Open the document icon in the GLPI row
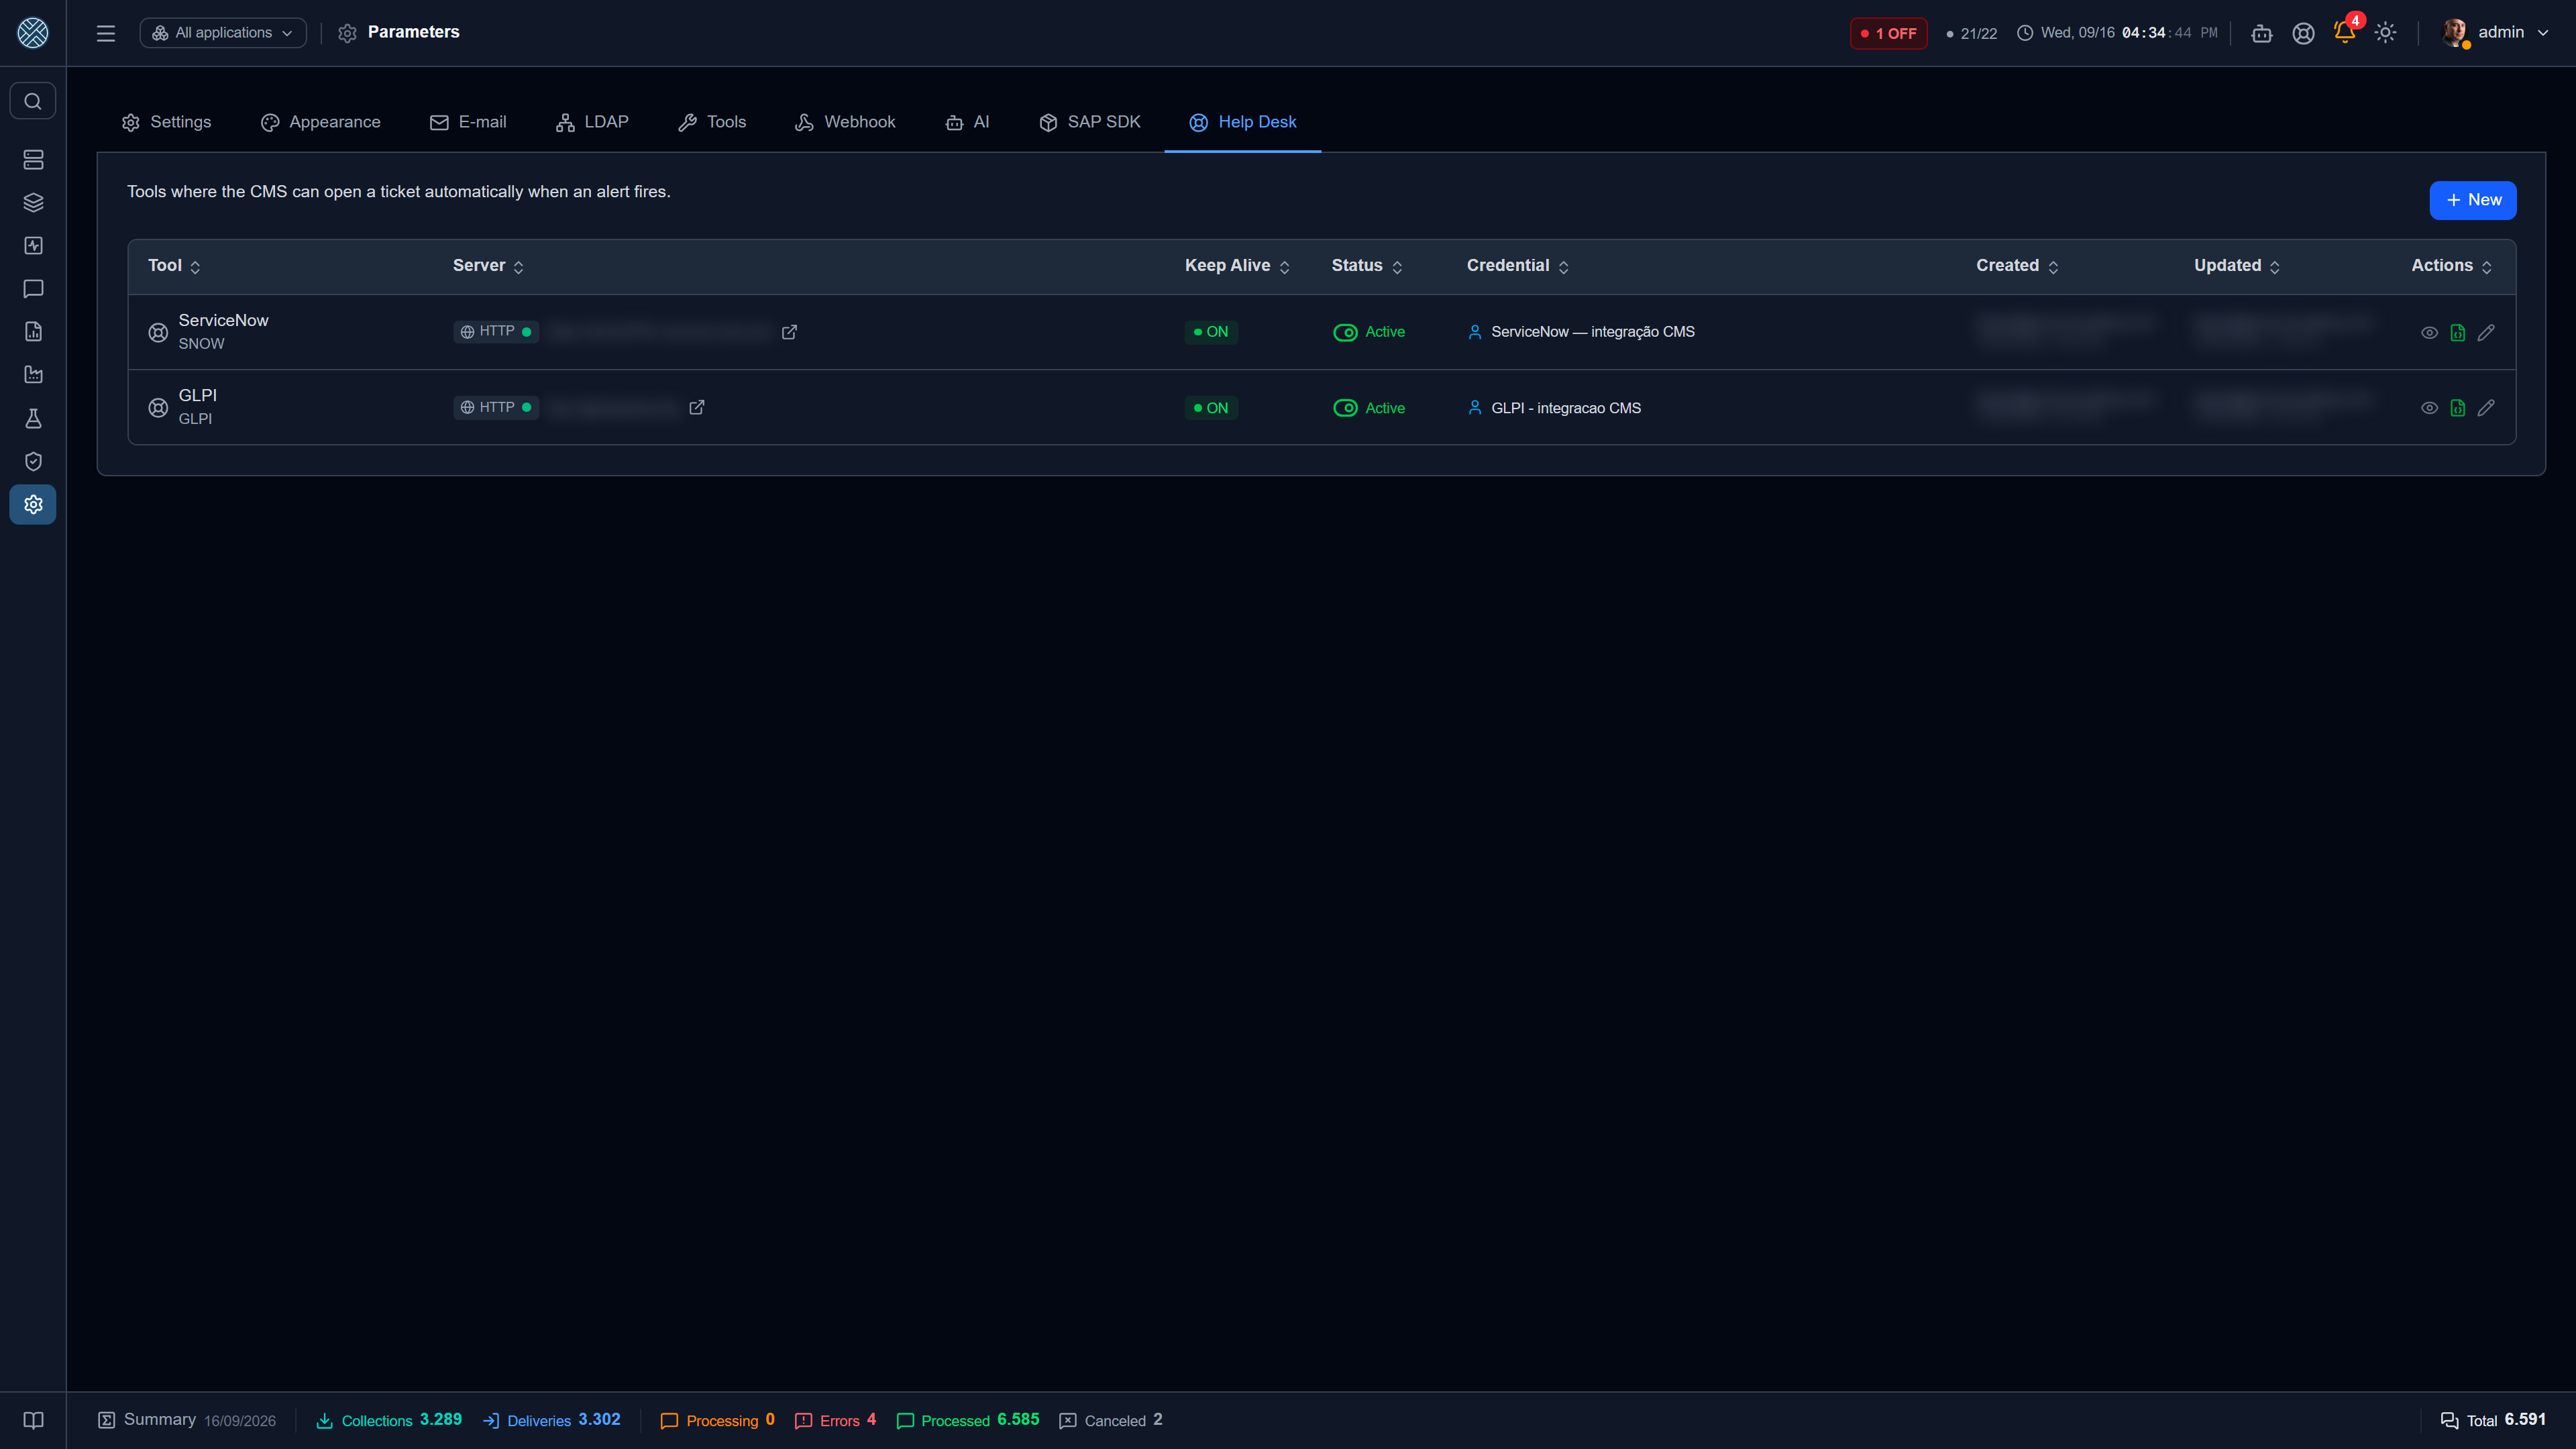The image size is (2576, 1449). 2458,408
